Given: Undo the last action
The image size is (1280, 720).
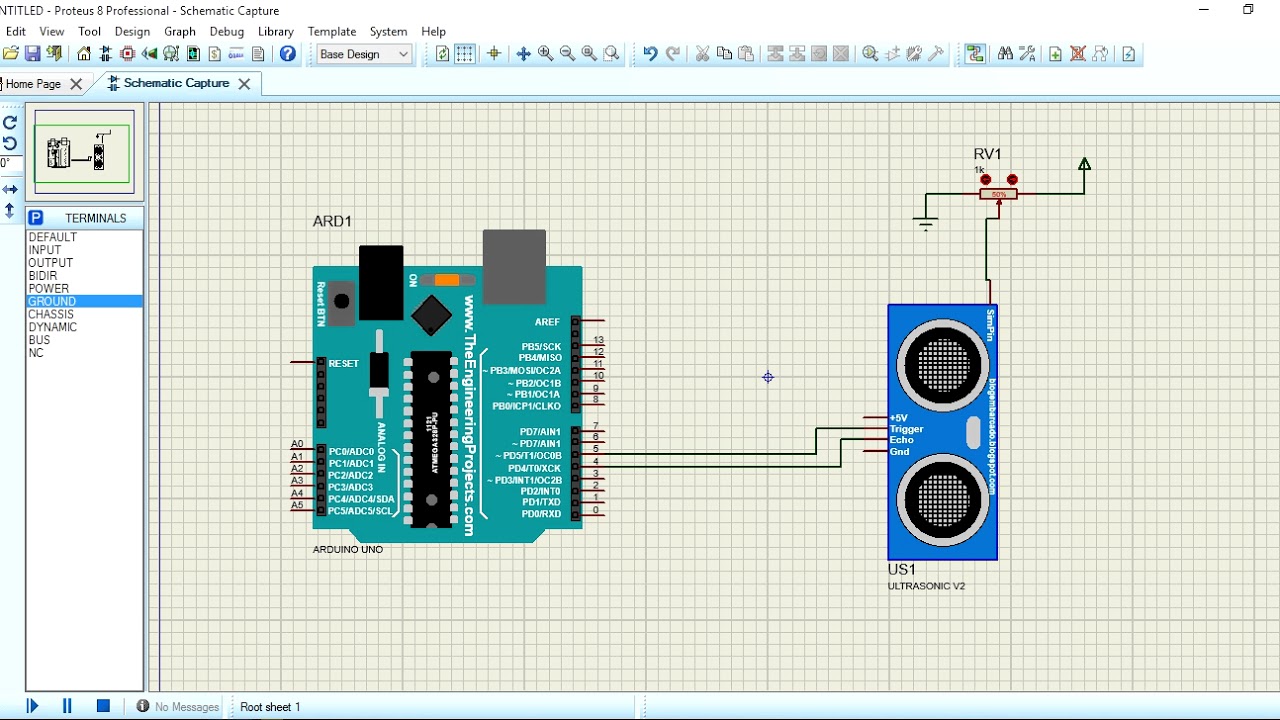Looking at the screenshot, I should pyautogui.click(x=650, y=54).
